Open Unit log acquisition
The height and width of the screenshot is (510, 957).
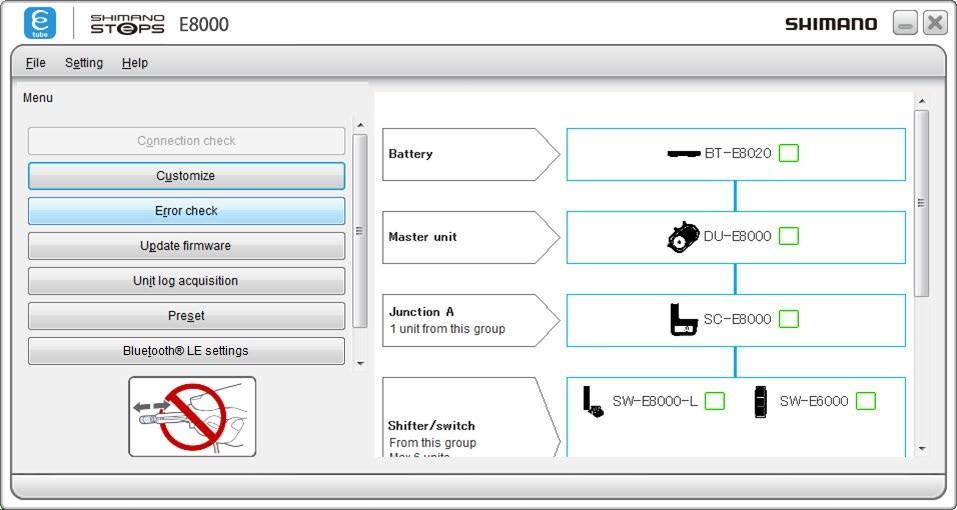(x=186, y=281)
